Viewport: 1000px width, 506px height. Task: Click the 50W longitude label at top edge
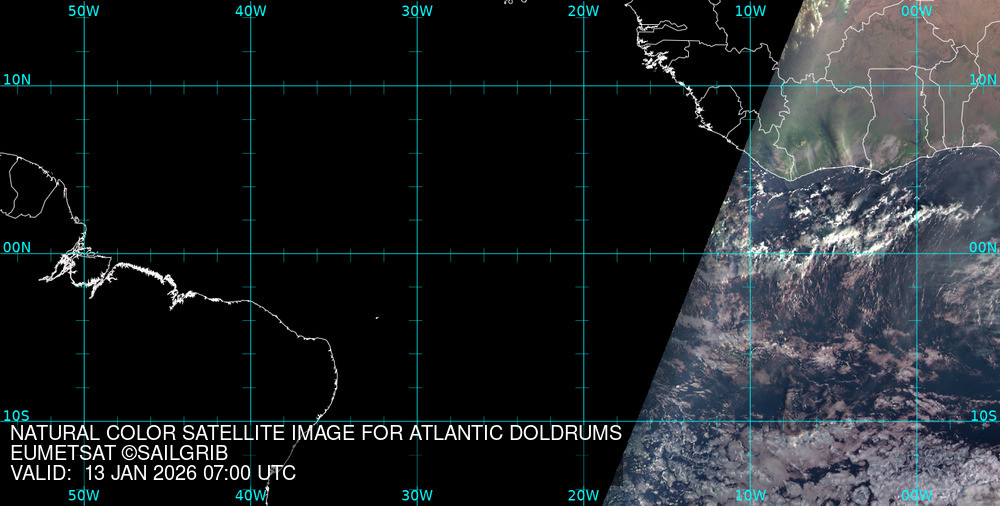(x=84, y=11)
